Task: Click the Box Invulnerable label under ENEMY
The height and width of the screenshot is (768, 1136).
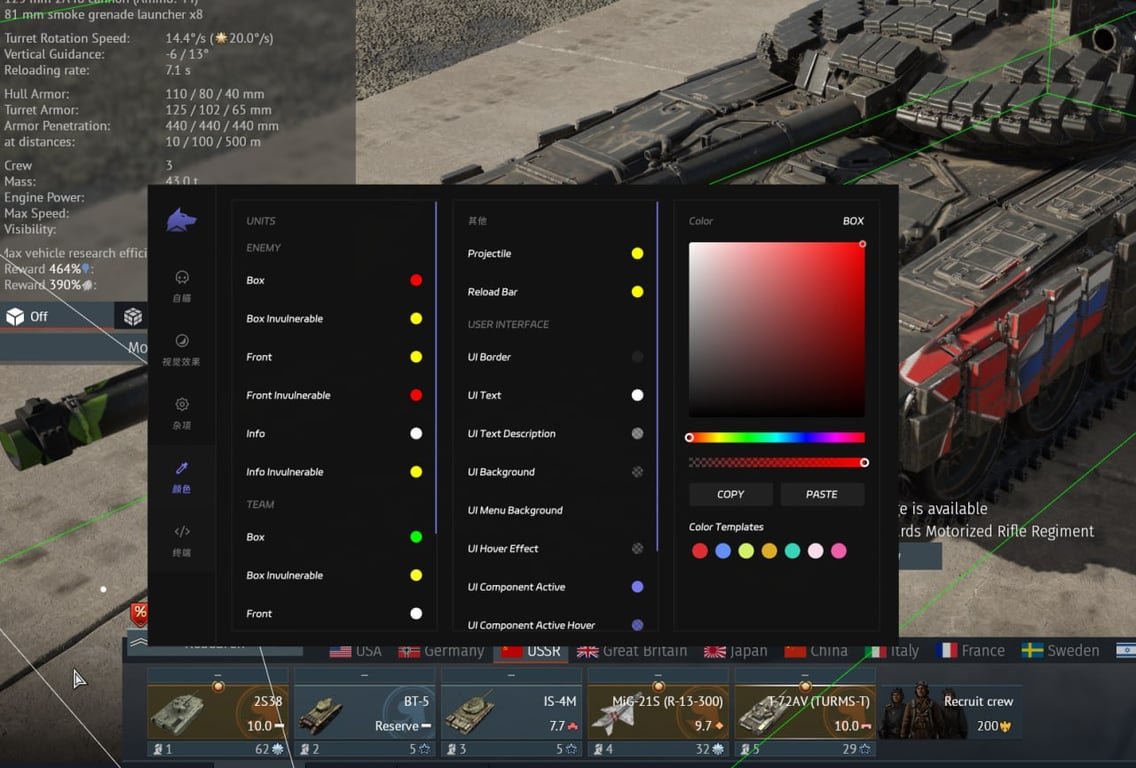Action: [285, 319]
